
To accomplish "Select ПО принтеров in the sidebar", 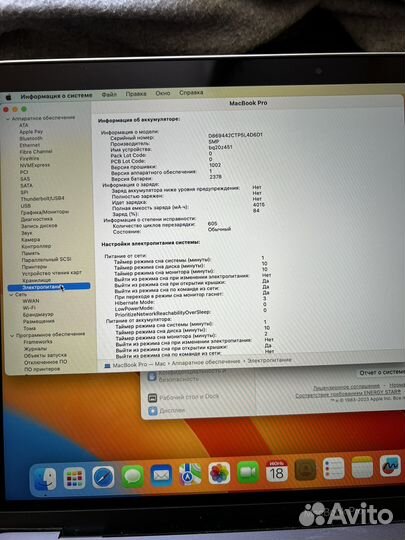I will (42, 369).
